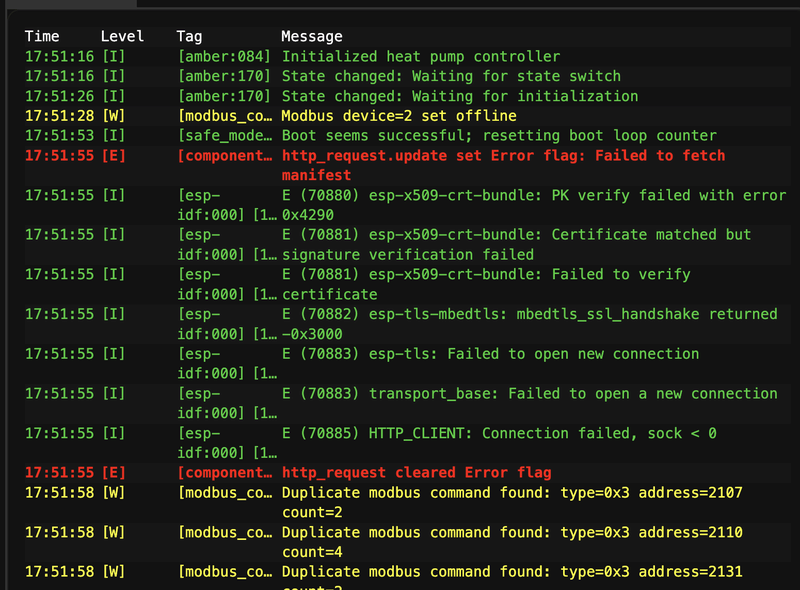Click timestamp 17:51:26

(x=60, y=96)
